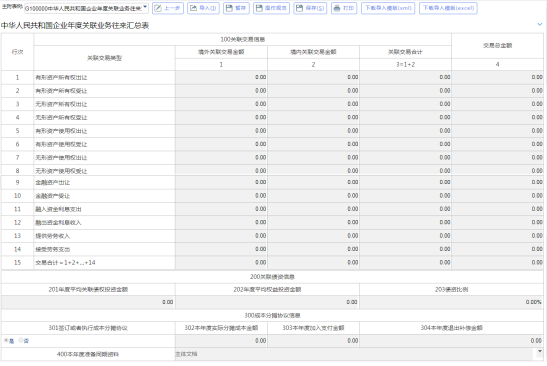Click the row 10 label 金融资产受让

pyautogui.click(x=52, y=196)
